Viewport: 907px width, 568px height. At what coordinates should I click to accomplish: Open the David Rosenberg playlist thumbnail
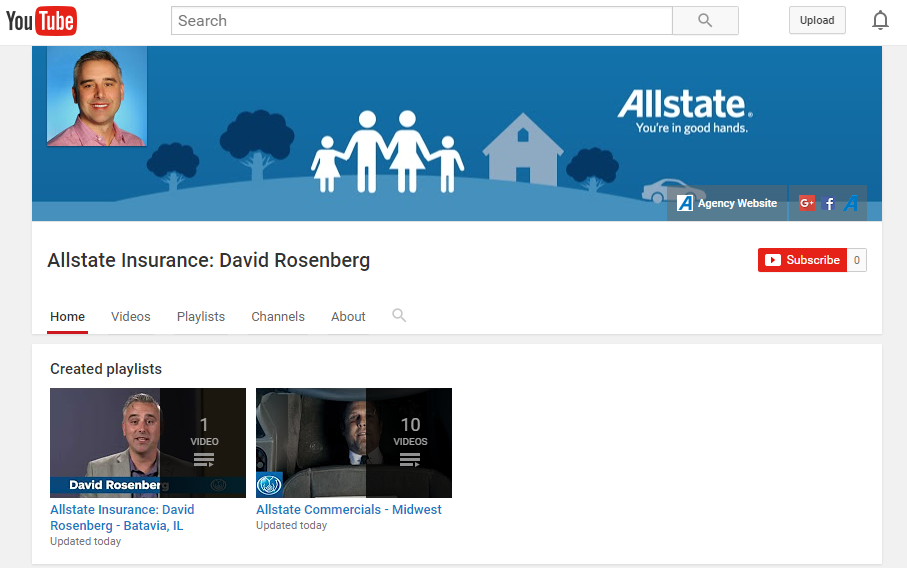(148, 443)
